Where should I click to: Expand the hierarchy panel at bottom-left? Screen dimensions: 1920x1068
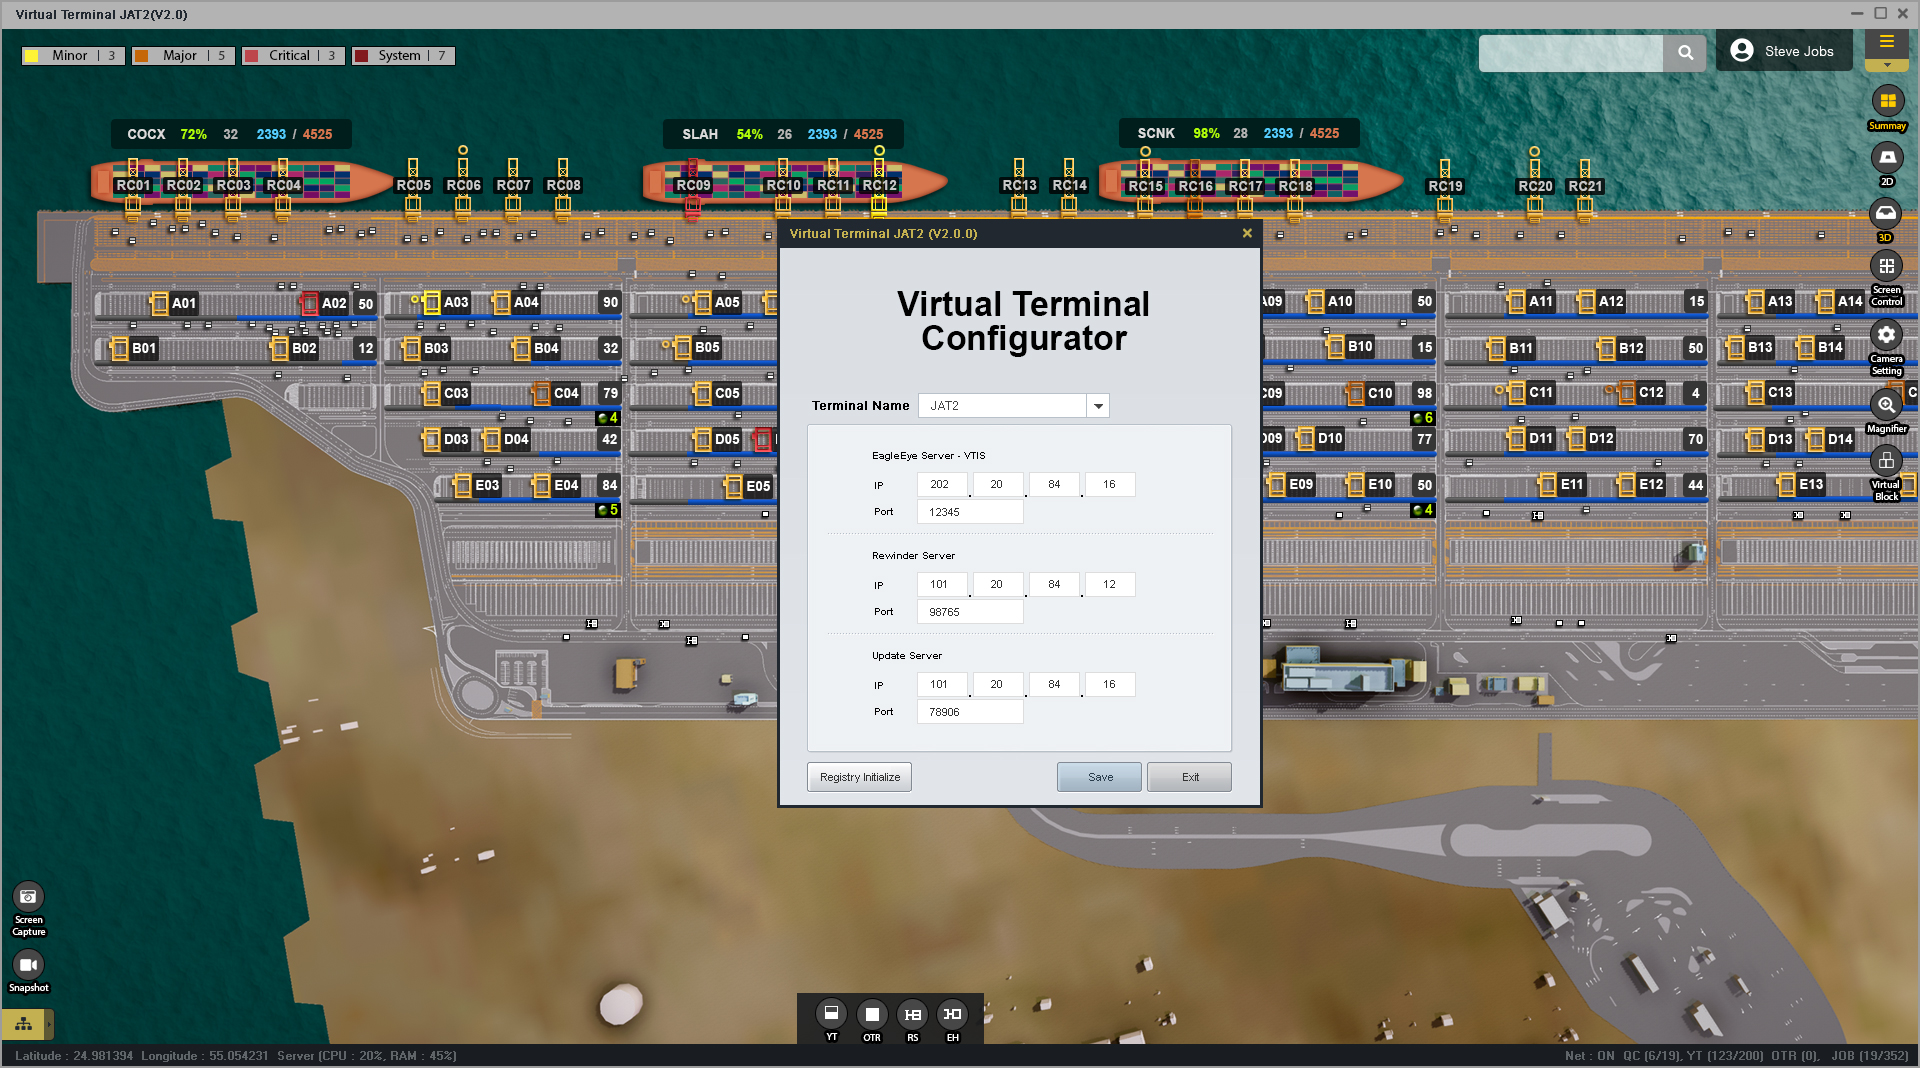pyautogui.click(x=24, y=1024)
